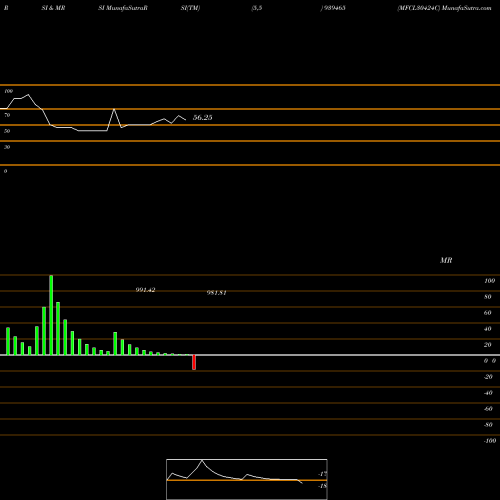Image resolution: width=500 pixels, height=500 pixels.
Task: Select the 981.81 price label
Action: click(217, 293)
